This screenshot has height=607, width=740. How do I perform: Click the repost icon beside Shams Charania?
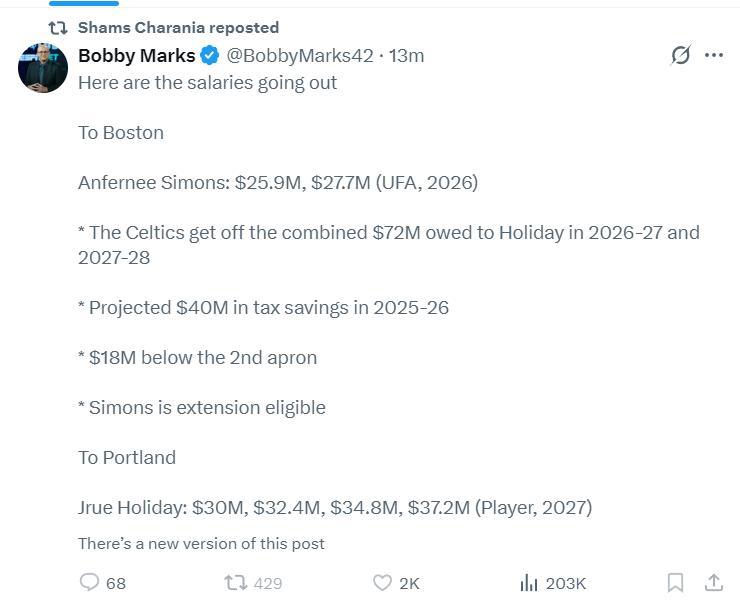point(58,28)
